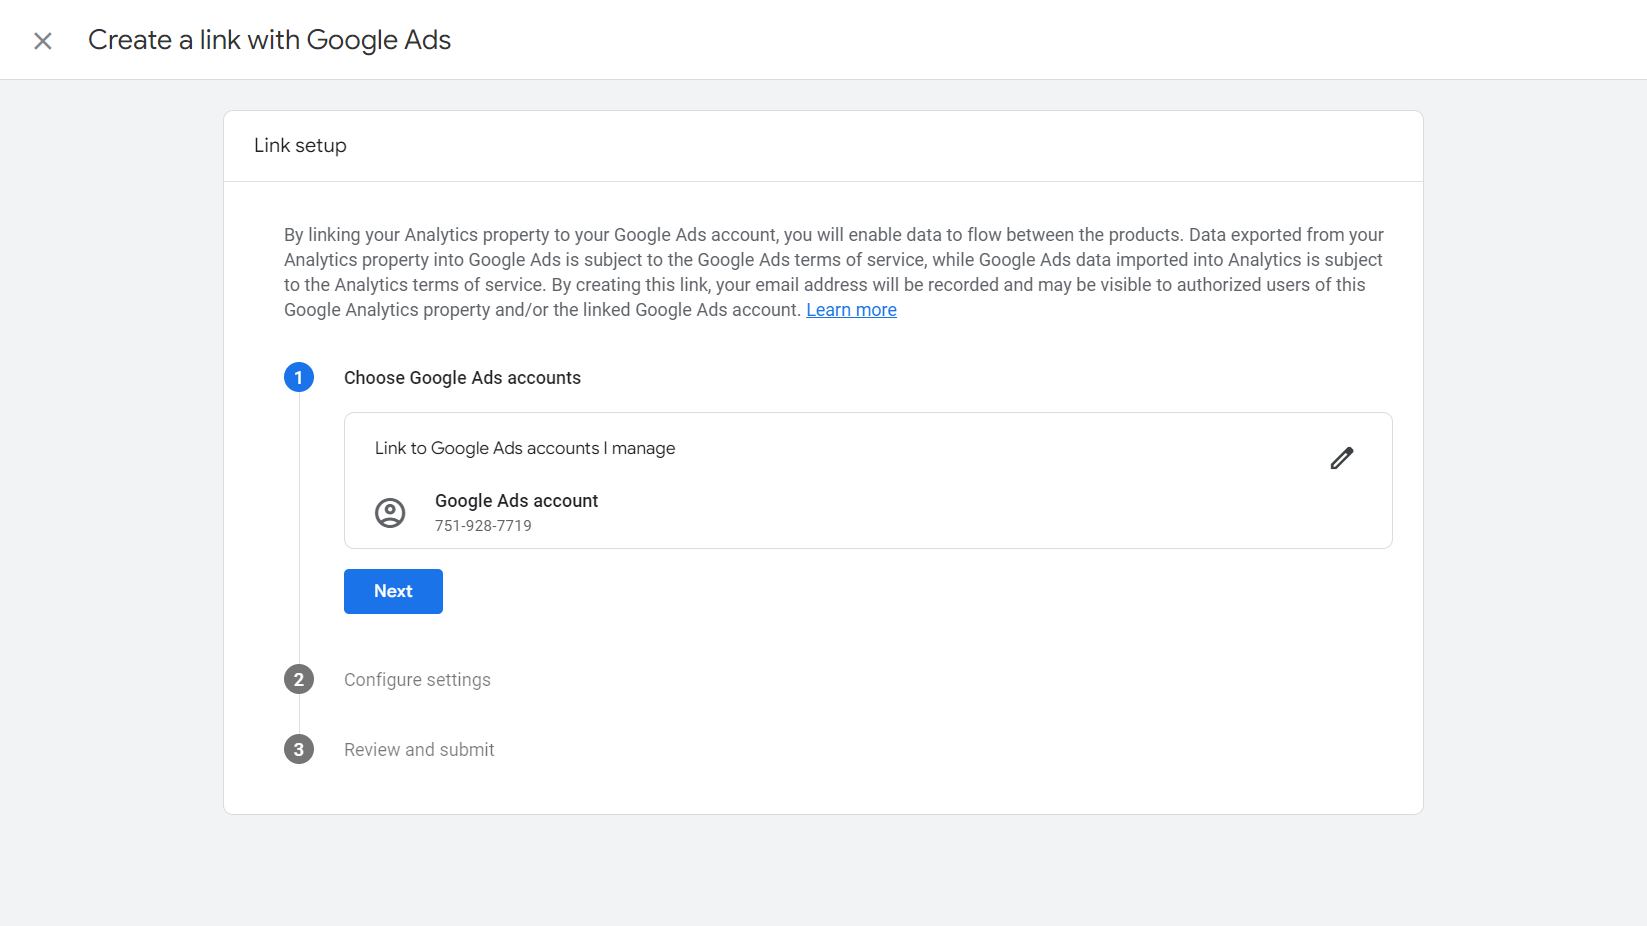
Task: Open the Learn more link
Action: pyautogui.click(x=851, y=310)
